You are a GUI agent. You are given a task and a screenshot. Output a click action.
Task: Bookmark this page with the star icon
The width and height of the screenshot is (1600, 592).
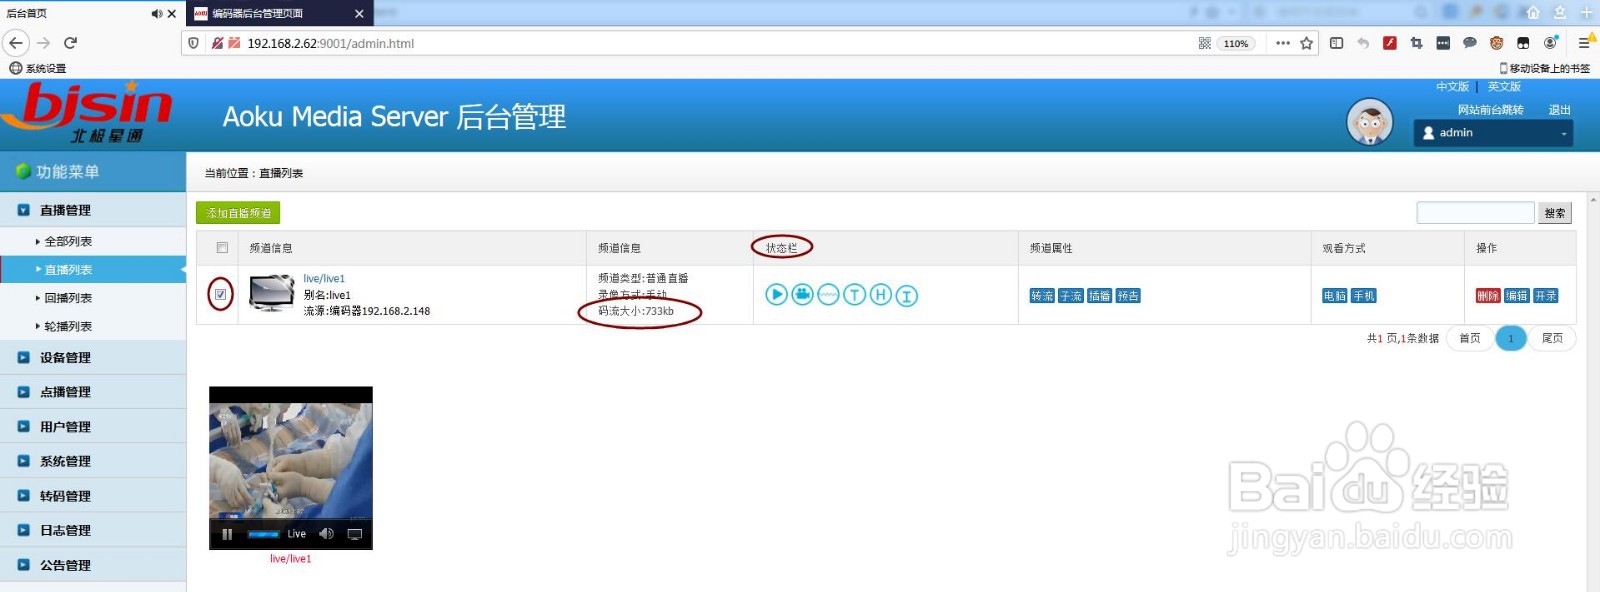(1306, 43)
